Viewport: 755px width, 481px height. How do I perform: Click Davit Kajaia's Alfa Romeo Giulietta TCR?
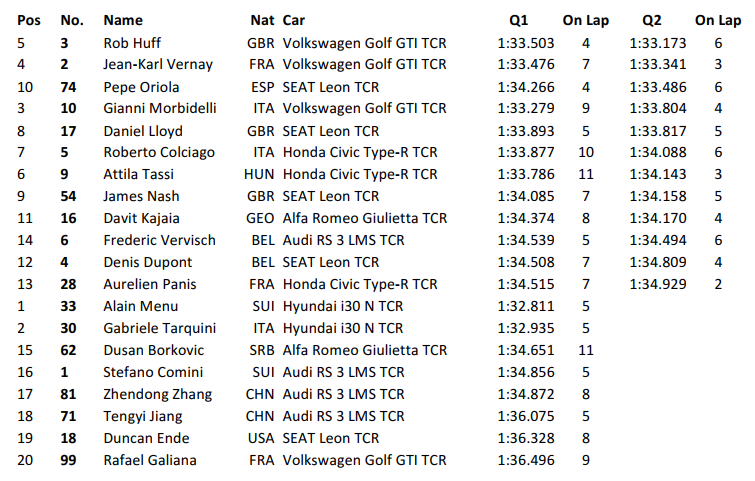364,218
